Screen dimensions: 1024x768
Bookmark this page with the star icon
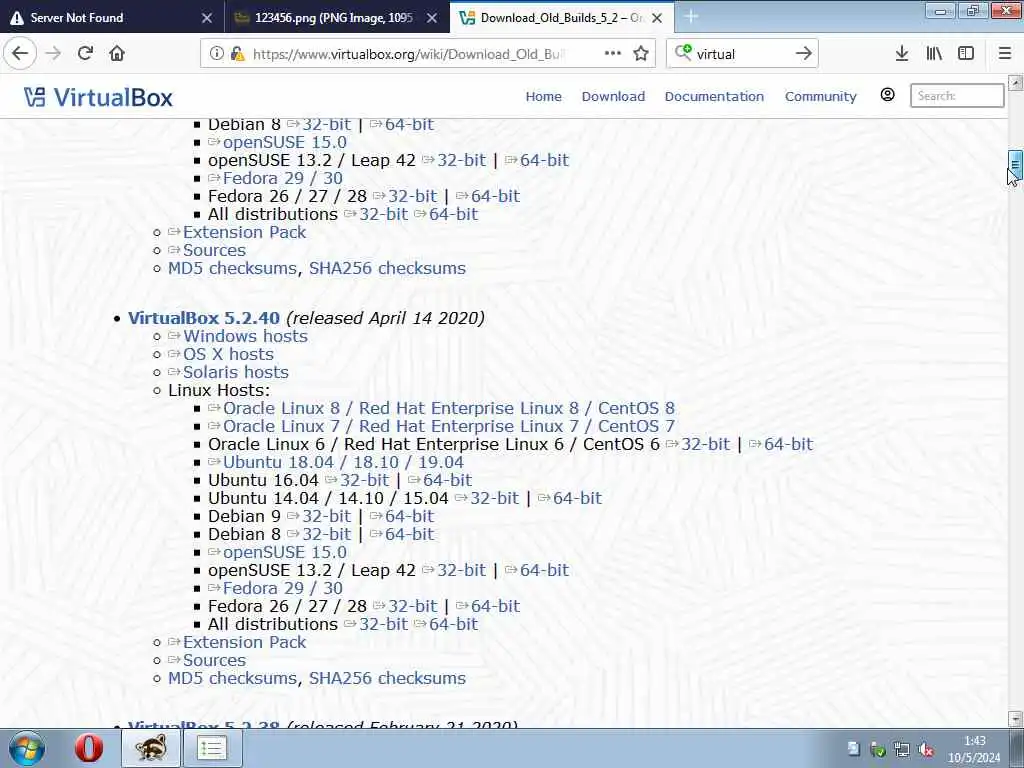[641, 54]
